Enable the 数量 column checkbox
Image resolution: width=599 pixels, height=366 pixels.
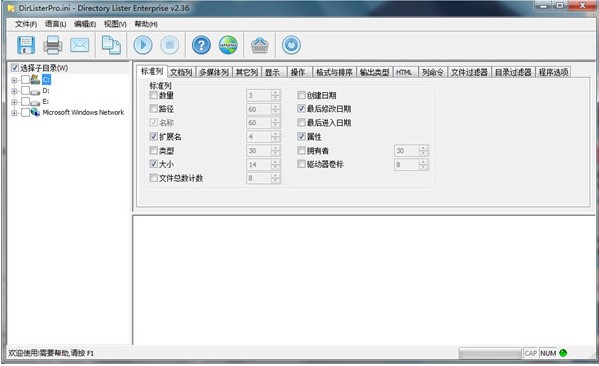click(x=153, y=95)
